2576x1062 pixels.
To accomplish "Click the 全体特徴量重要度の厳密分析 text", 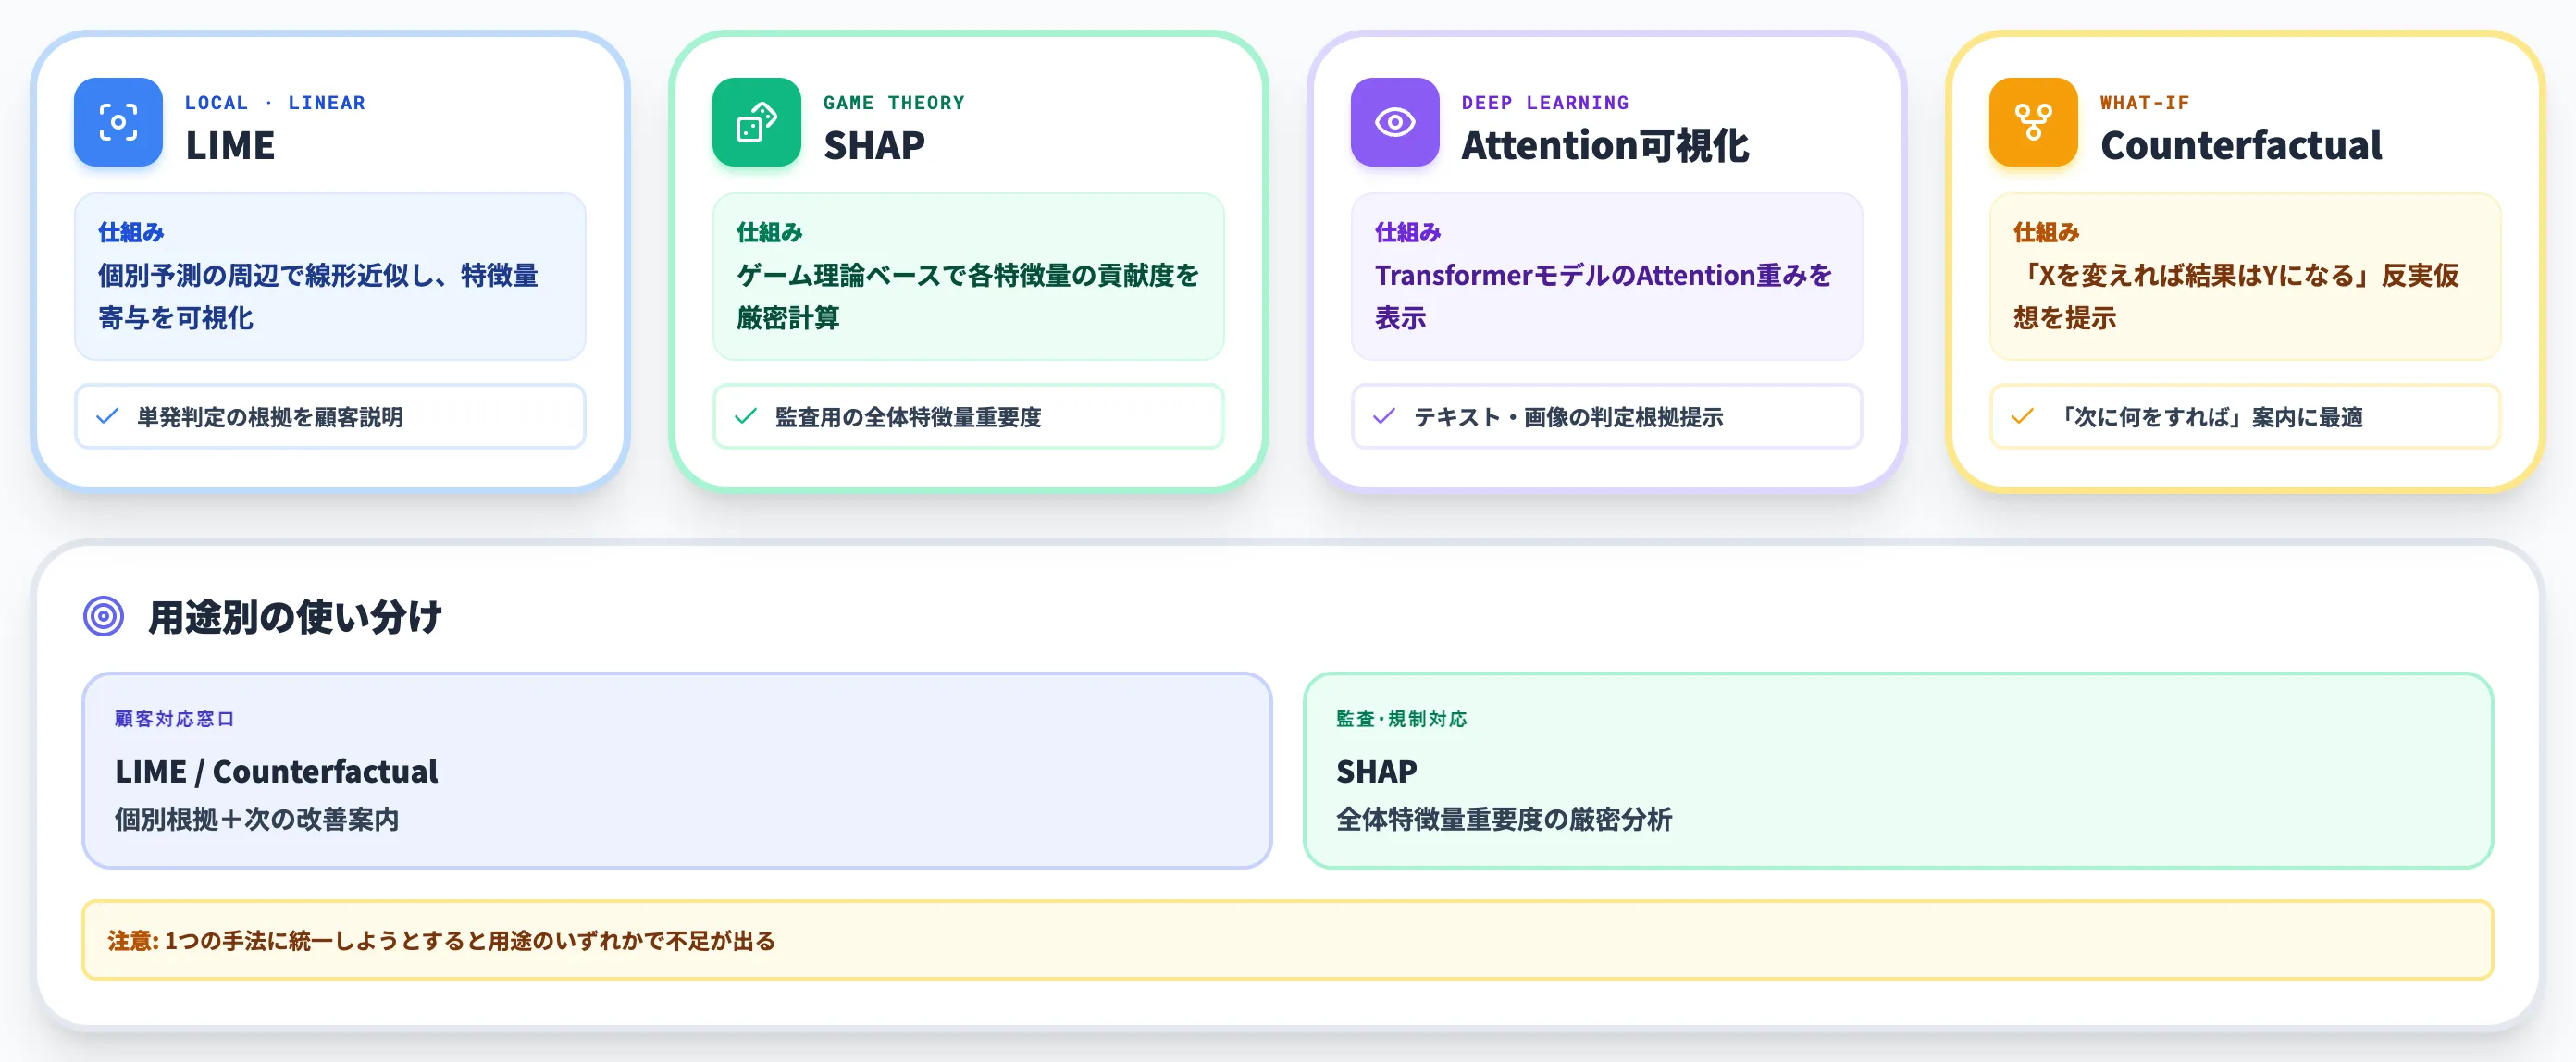I will pos(1504,819).
